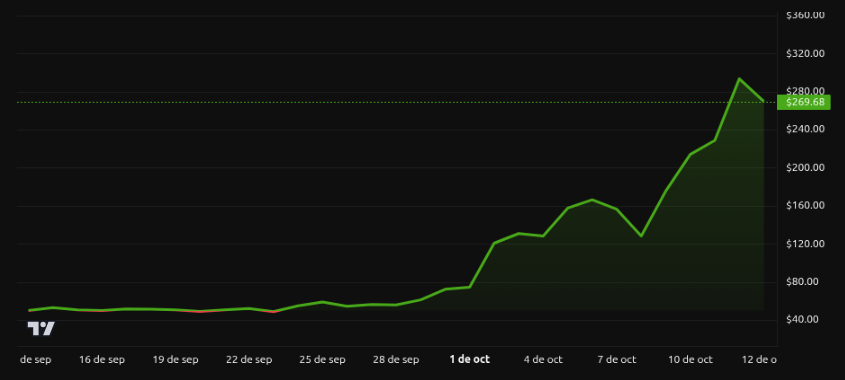Select the $200.00 price axis label
Image resolution: width=845 pixels, height=380 pixels.
[805, 168]
